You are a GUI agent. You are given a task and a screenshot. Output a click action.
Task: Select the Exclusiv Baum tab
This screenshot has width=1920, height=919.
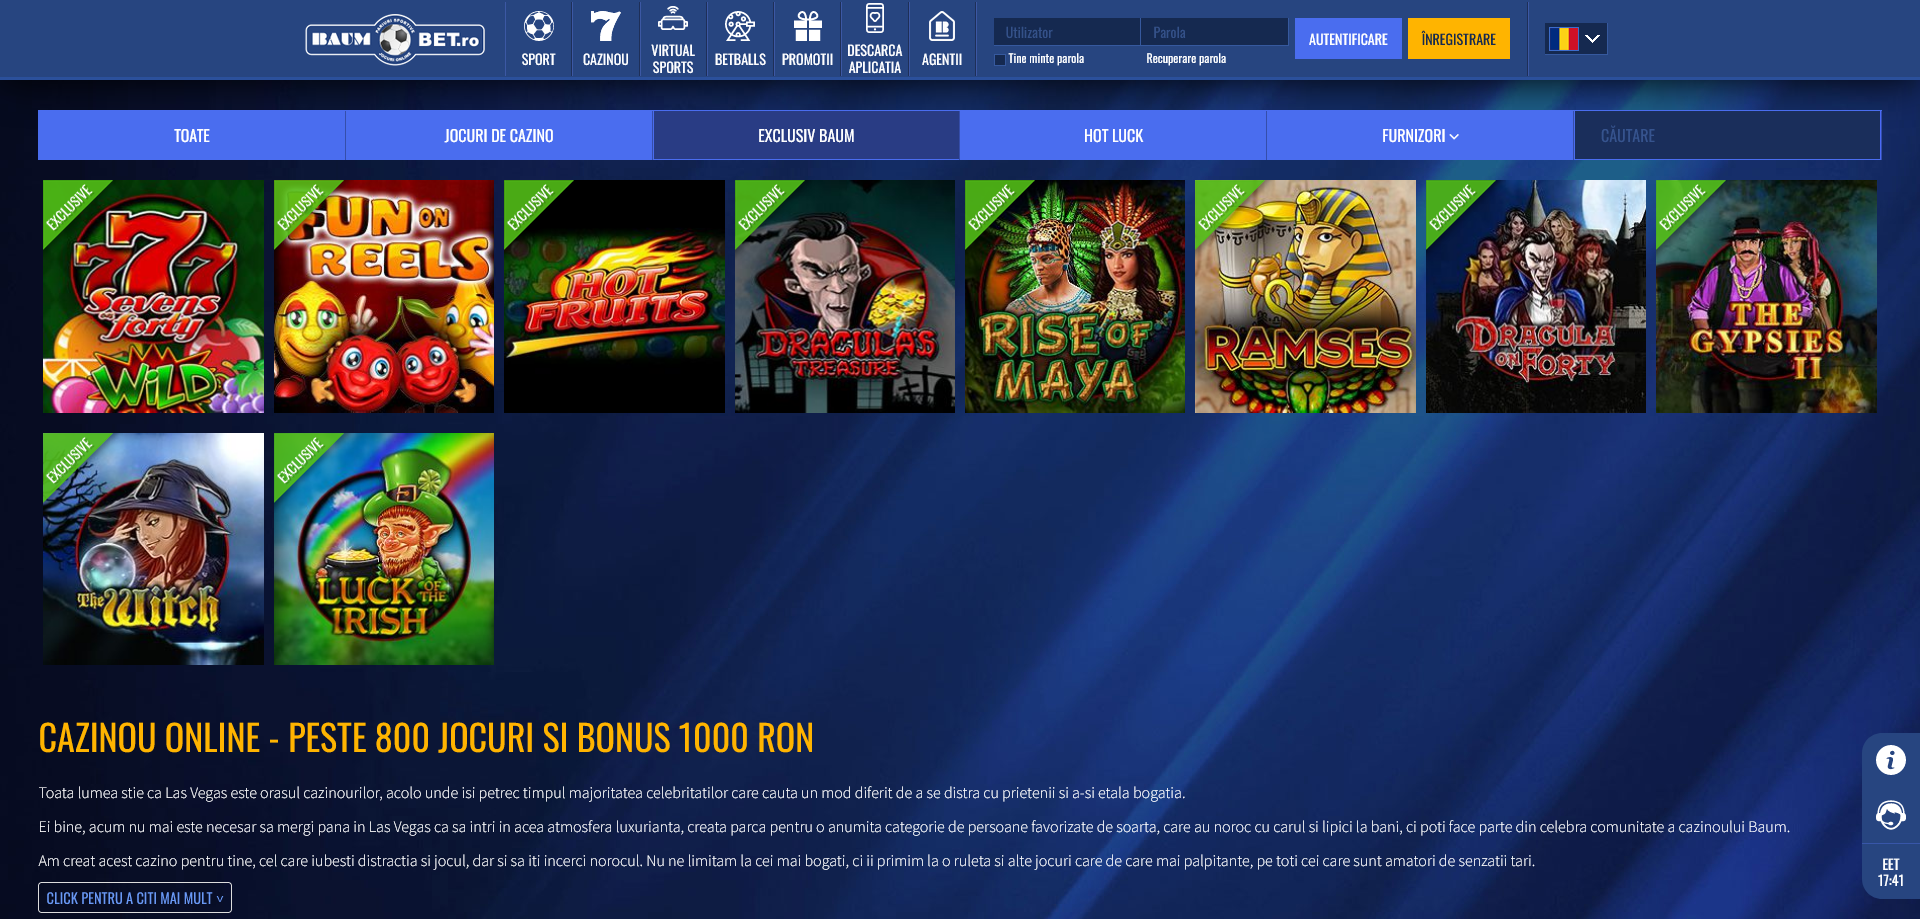[x=806, y=135]
